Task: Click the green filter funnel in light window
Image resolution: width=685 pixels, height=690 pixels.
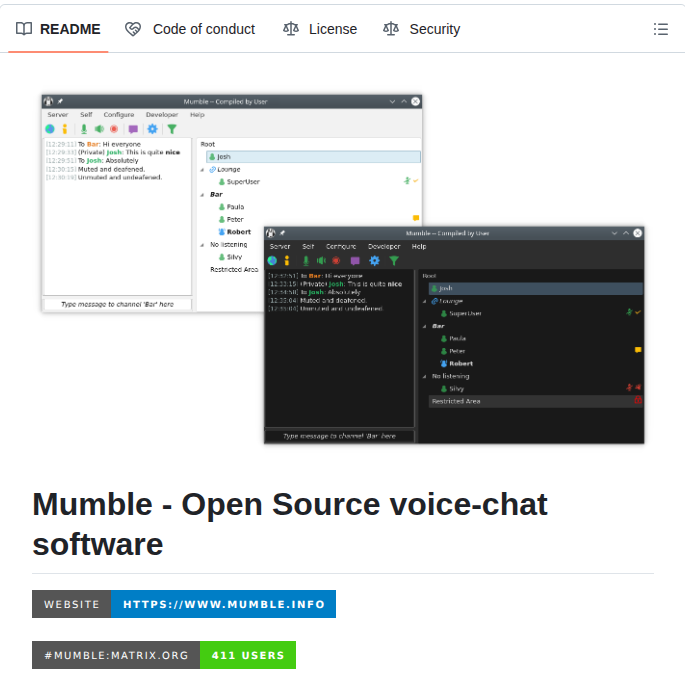Action: coord(172,129)
